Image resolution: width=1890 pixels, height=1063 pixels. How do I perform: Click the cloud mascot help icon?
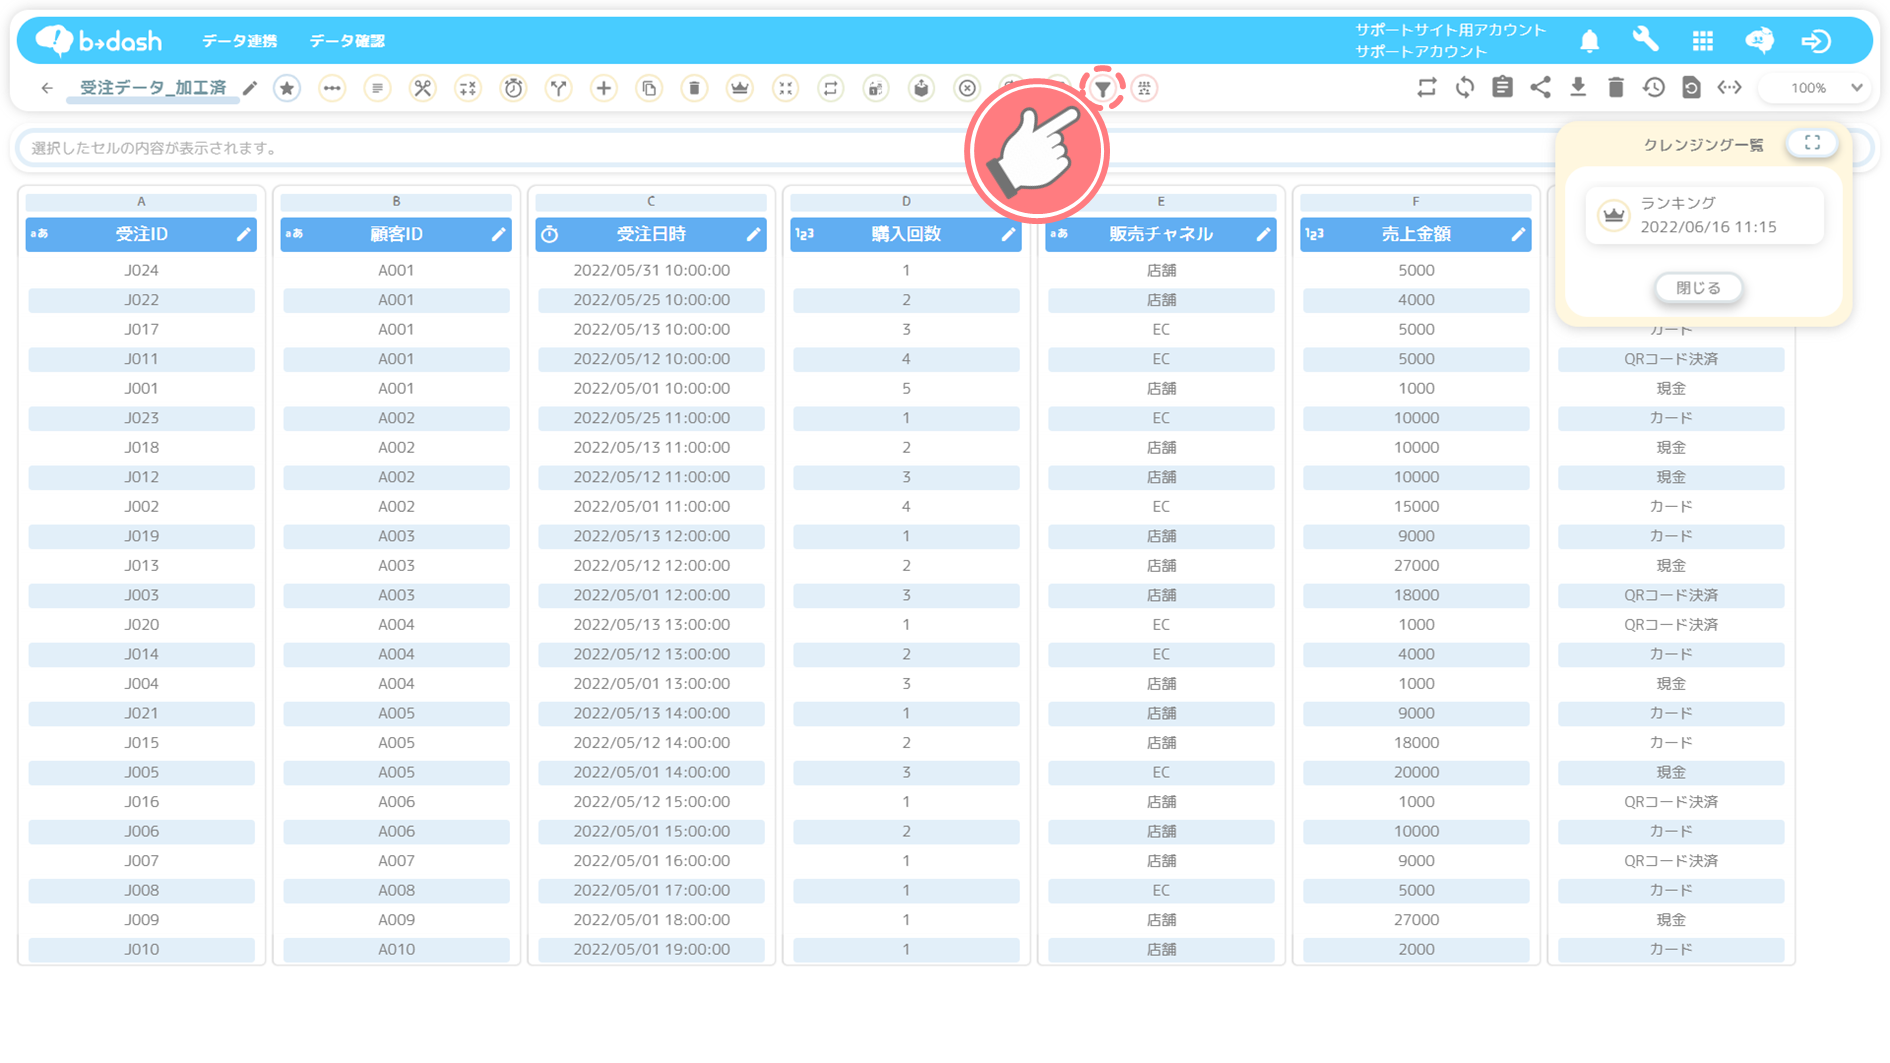tap(1760, 40)
